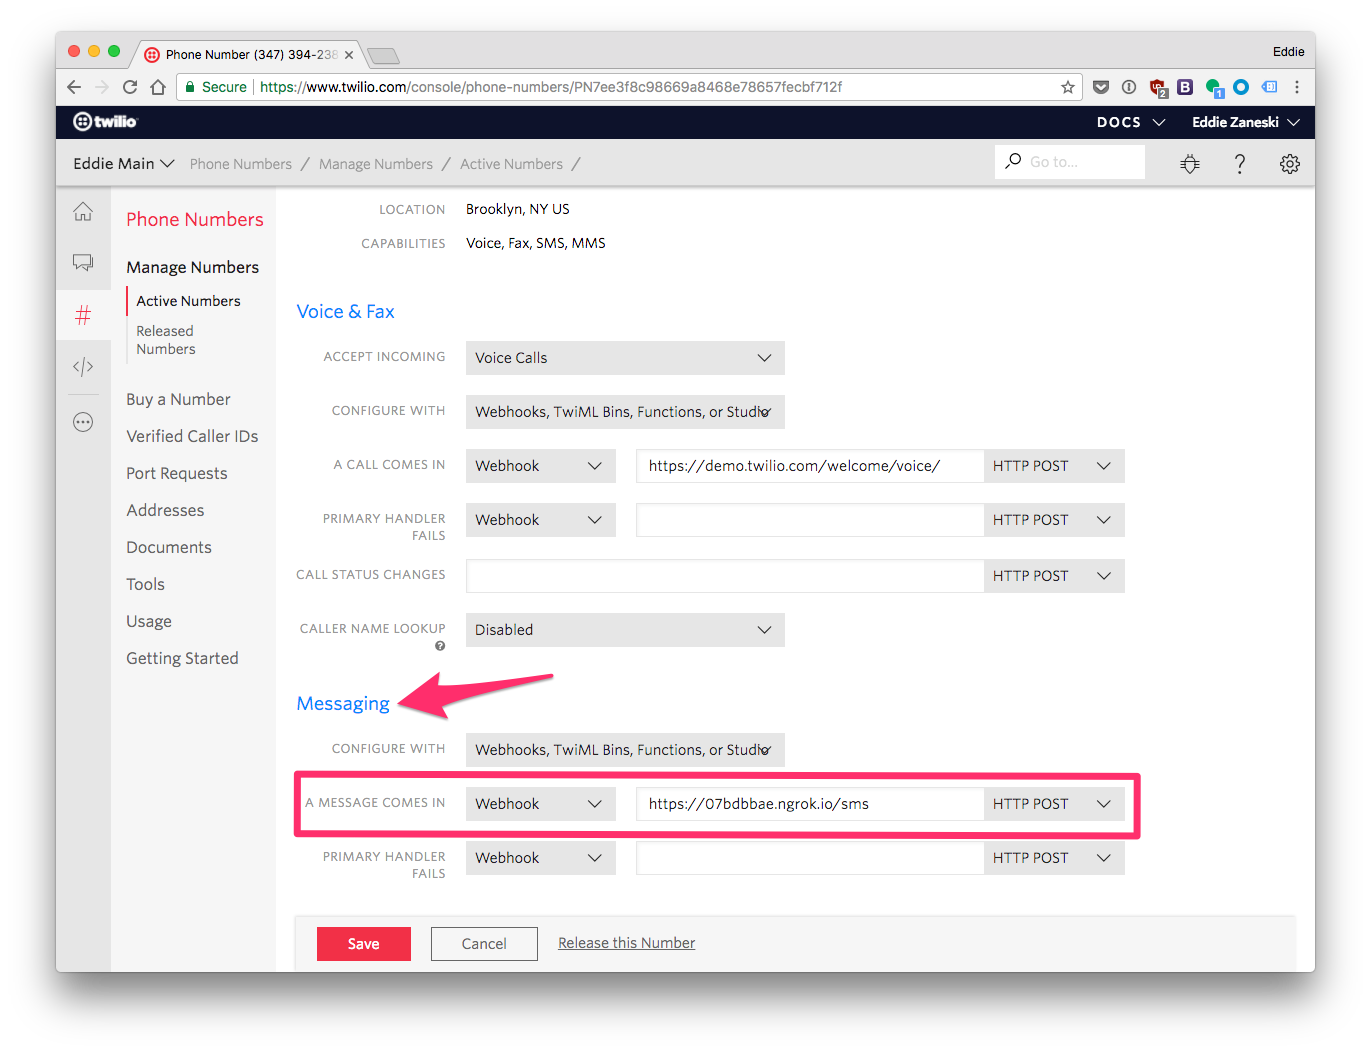
Task: Click the Save button
Action: 364,944
